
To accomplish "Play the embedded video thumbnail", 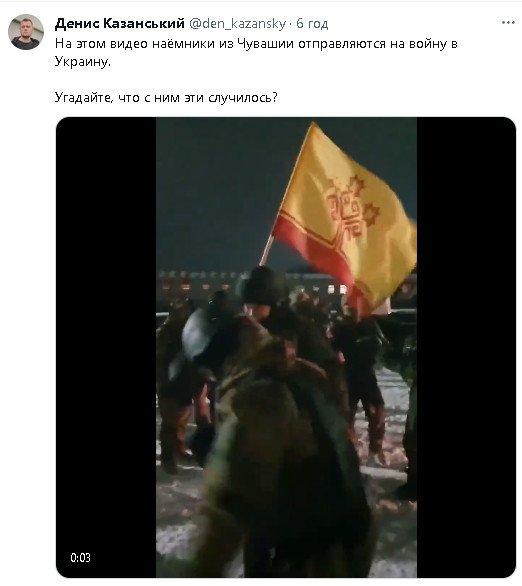I will pos(286,347).
